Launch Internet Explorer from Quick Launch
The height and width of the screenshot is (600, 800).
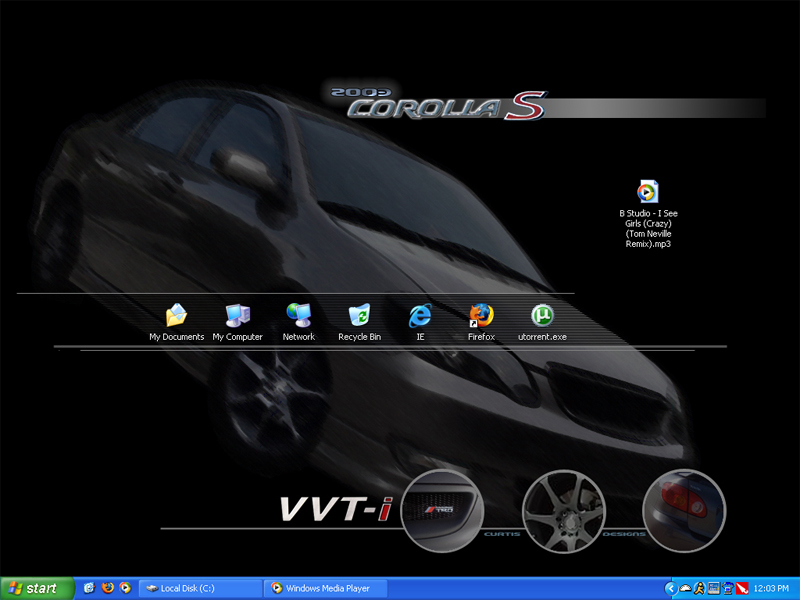[x=89, y=588]
